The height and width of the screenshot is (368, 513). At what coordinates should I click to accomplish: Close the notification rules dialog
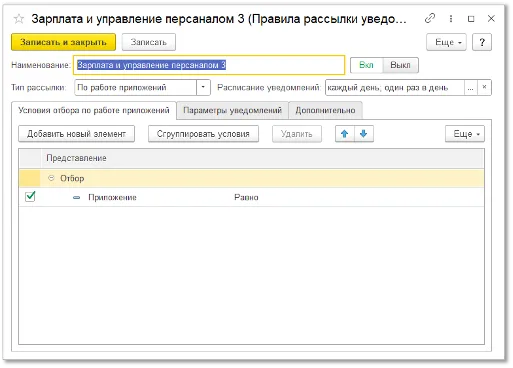click(491, 19)
